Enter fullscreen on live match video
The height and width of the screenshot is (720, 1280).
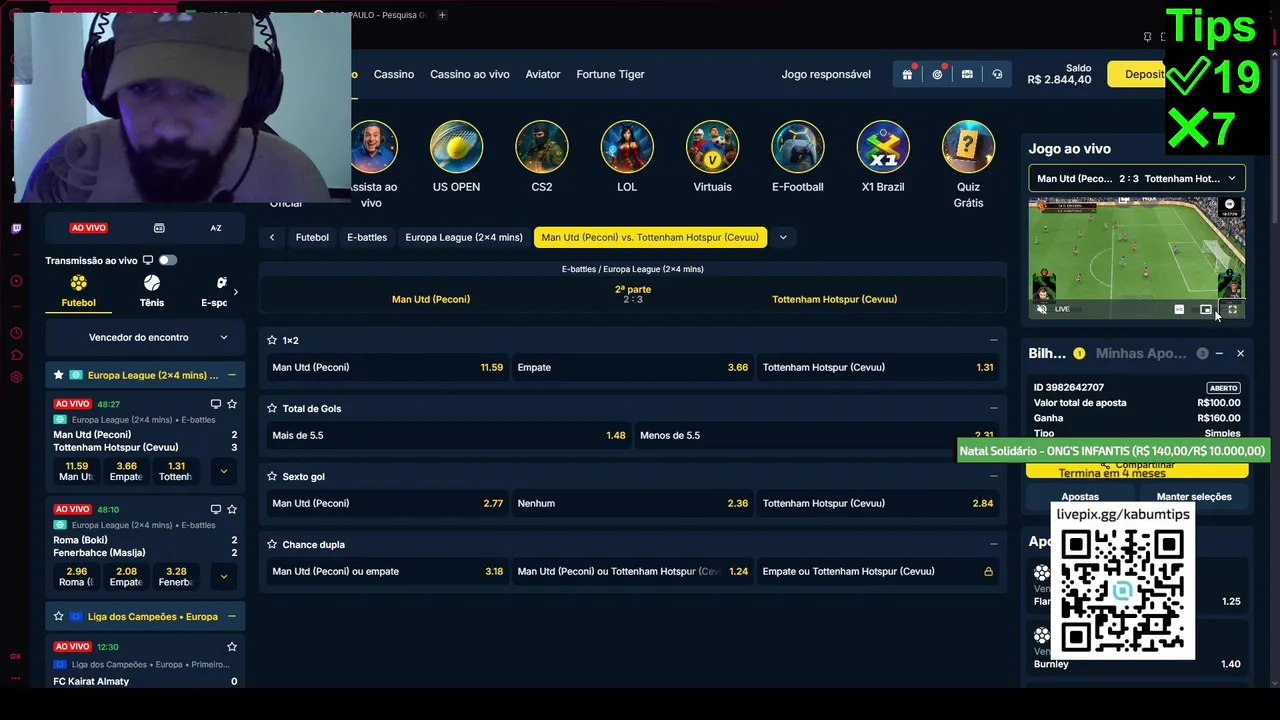1233,309
